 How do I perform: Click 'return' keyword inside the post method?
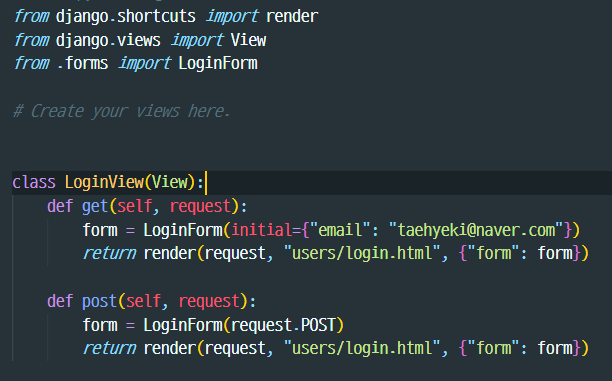coord(109,349)
